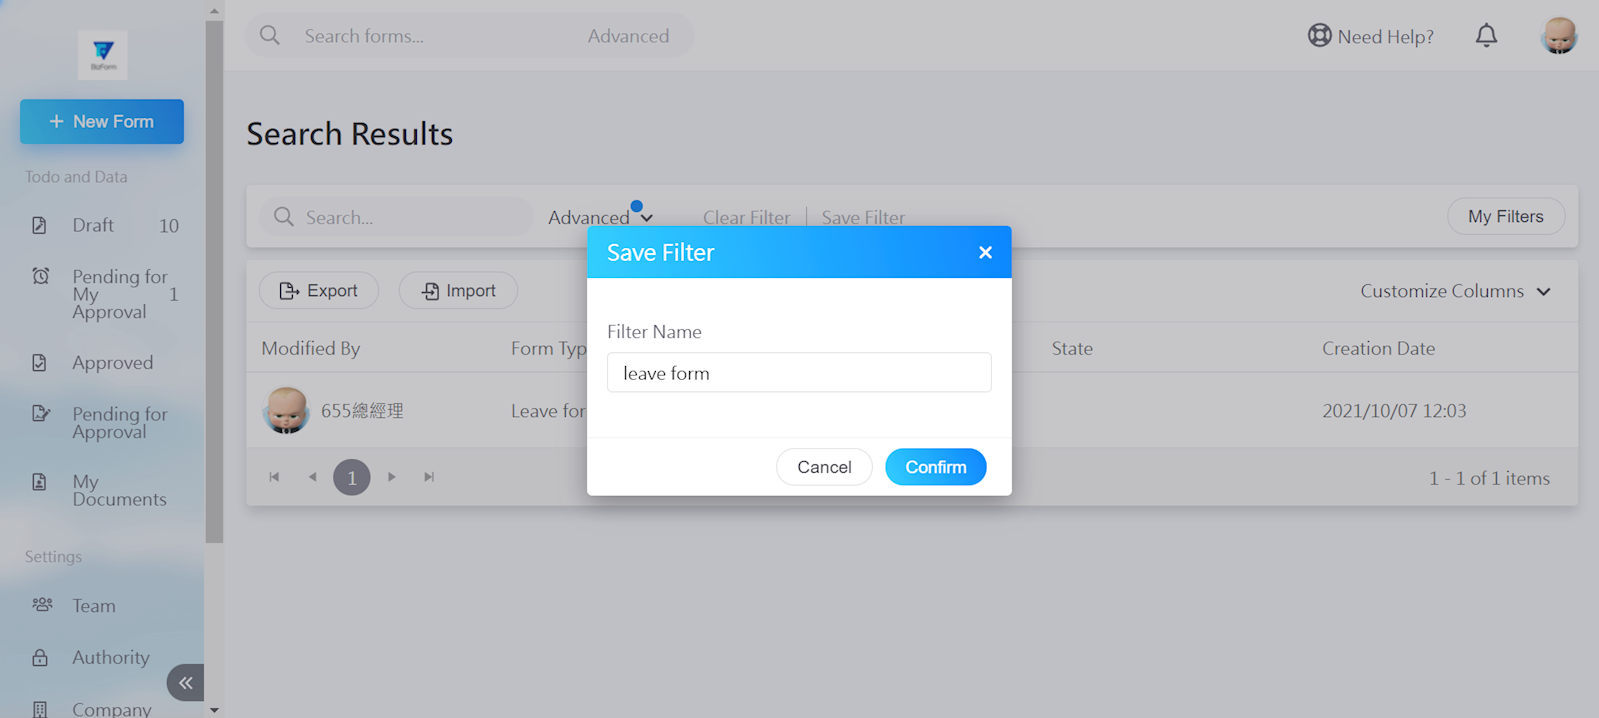Click the BizForm logo
The image size is (1599, 718).
(x=103, y=54)
